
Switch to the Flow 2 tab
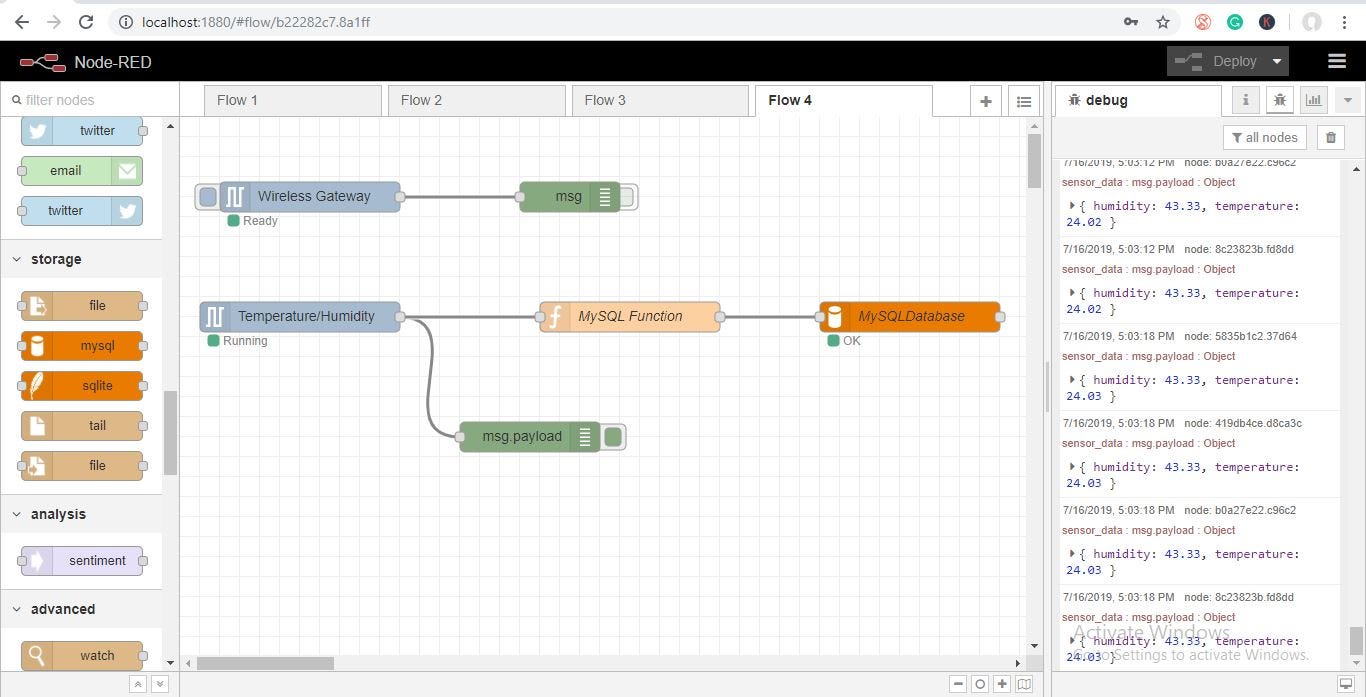(422, 99)
